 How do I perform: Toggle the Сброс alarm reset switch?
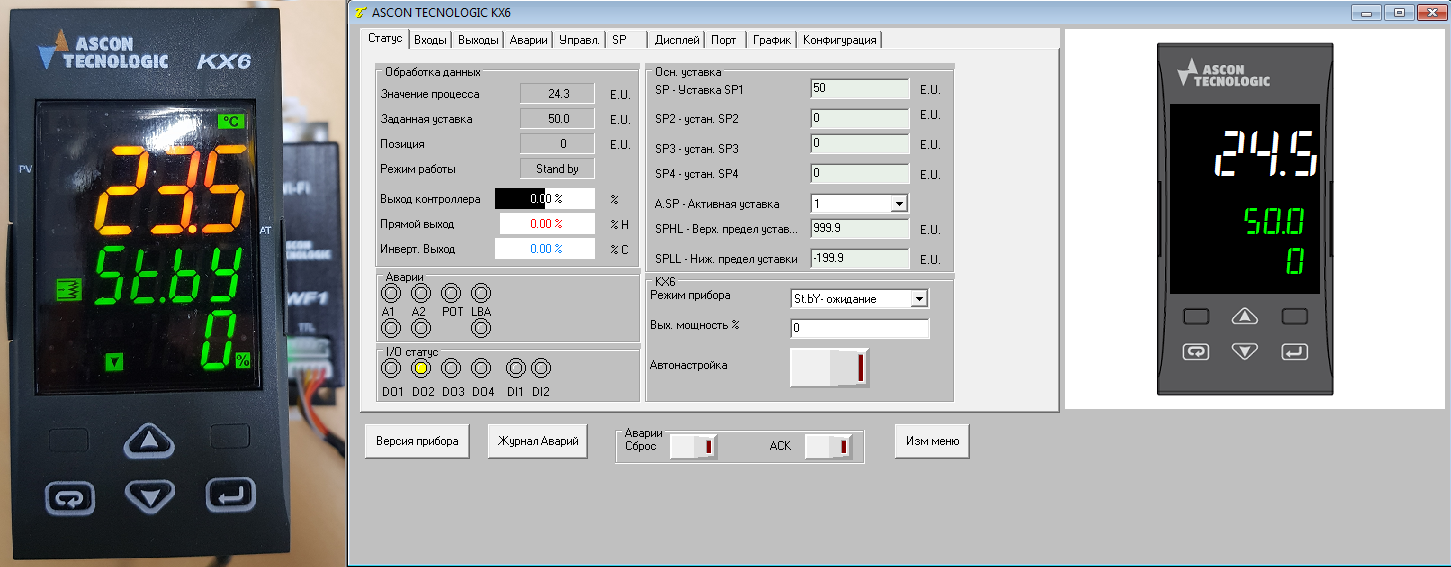pos(693,446)
